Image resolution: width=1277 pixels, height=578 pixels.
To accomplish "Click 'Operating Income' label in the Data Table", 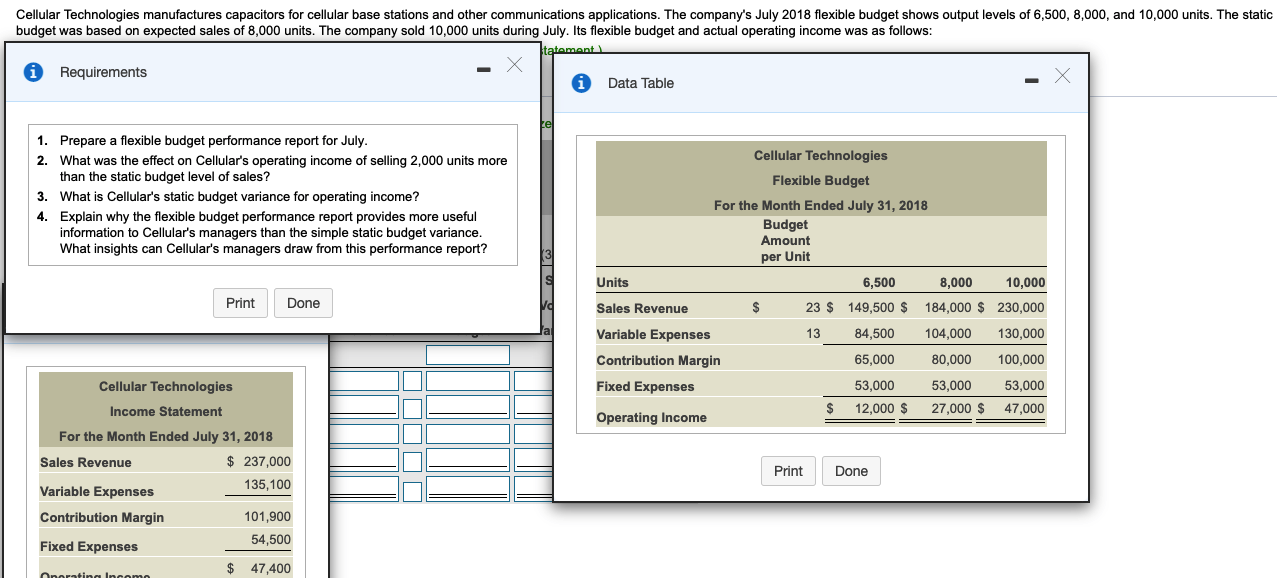I will [651, 417].
